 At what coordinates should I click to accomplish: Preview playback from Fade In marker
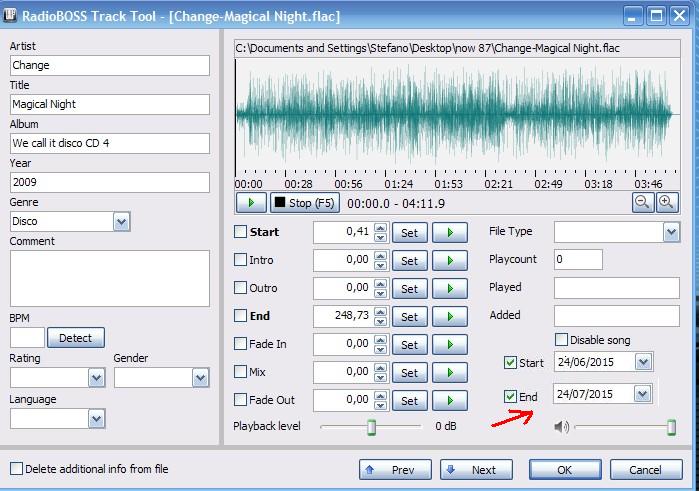pyautogui.click(x=450, y=345)
